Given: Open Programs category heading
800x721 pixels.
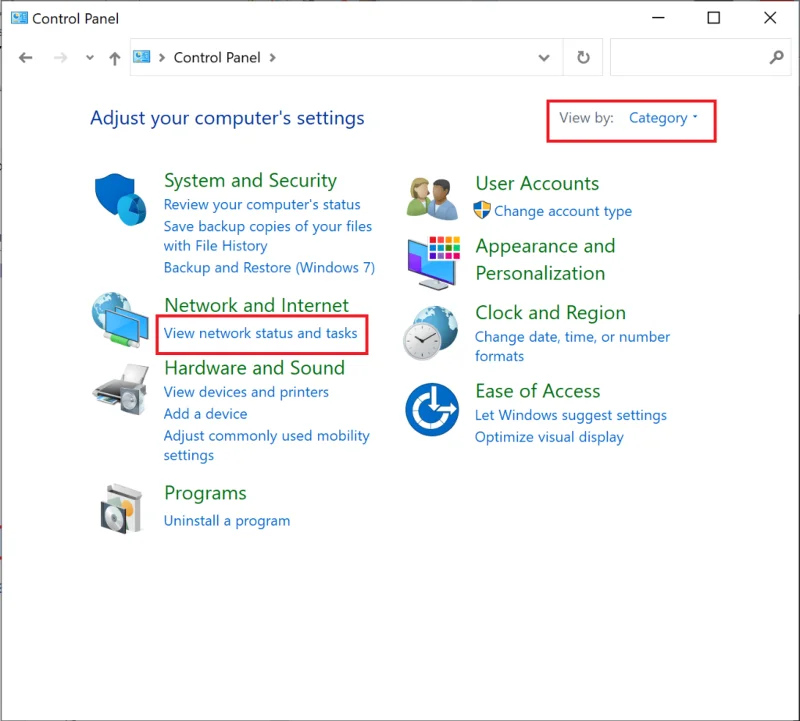Looking at the screenshot, I should (x=205, y=493).
